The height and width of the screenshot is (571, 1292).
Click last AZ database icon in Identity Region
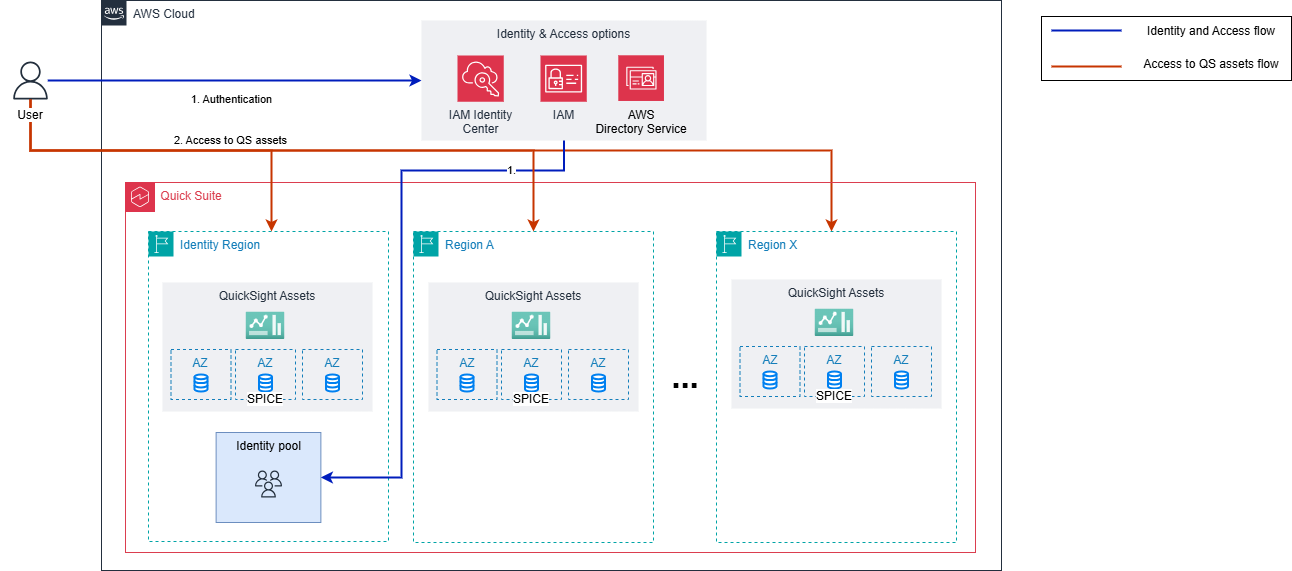tap(332, 383)
